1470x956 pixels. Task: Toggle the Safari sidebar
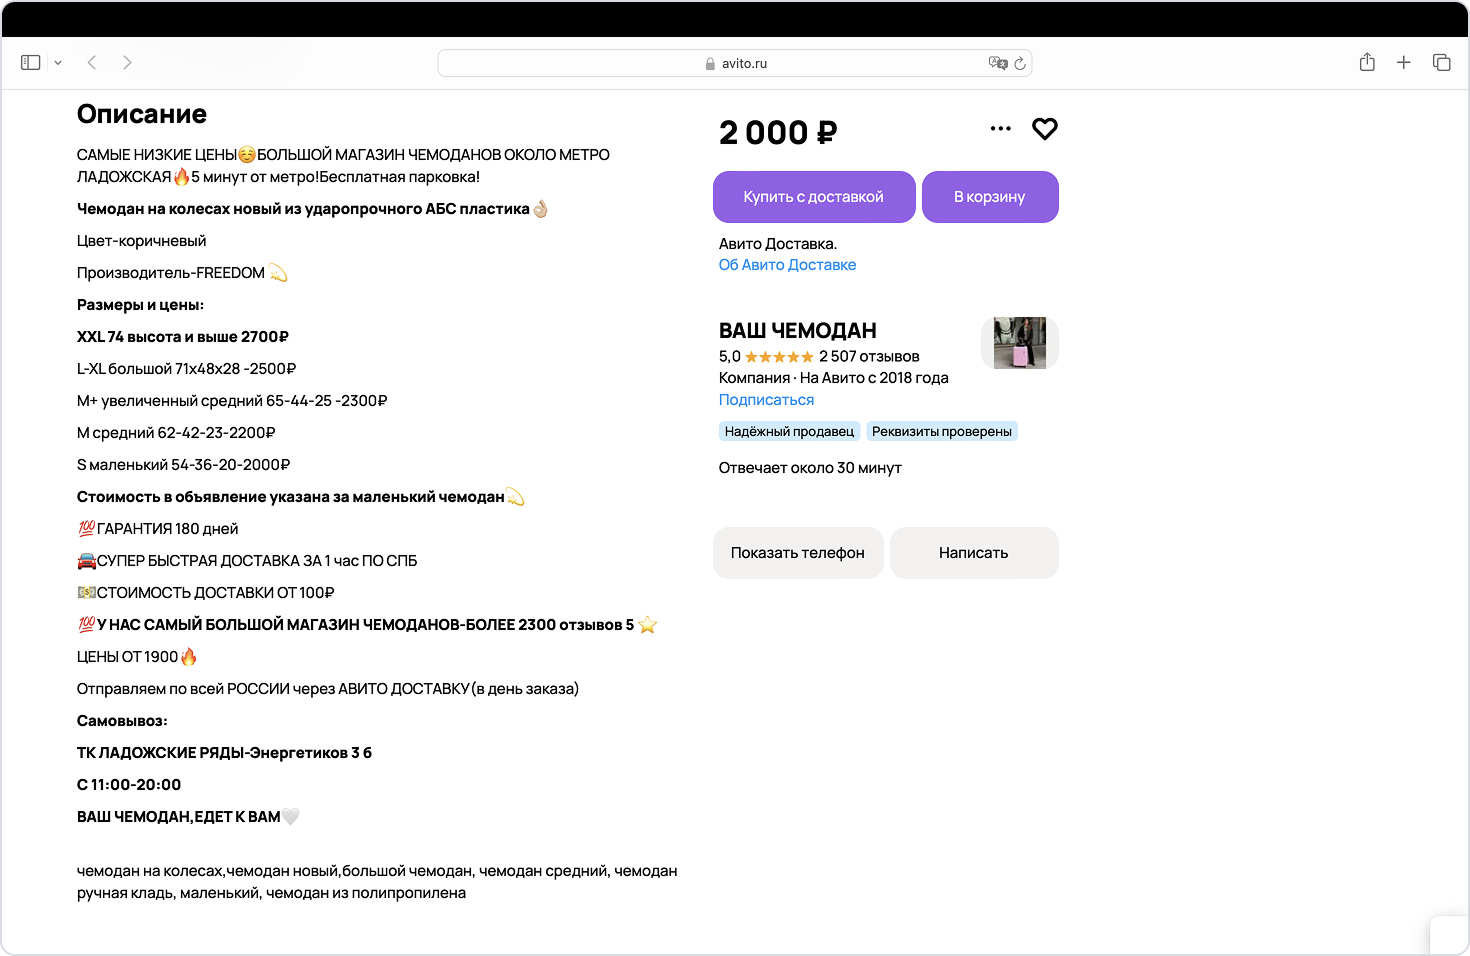pyautogui.click(x=31, y=63)
